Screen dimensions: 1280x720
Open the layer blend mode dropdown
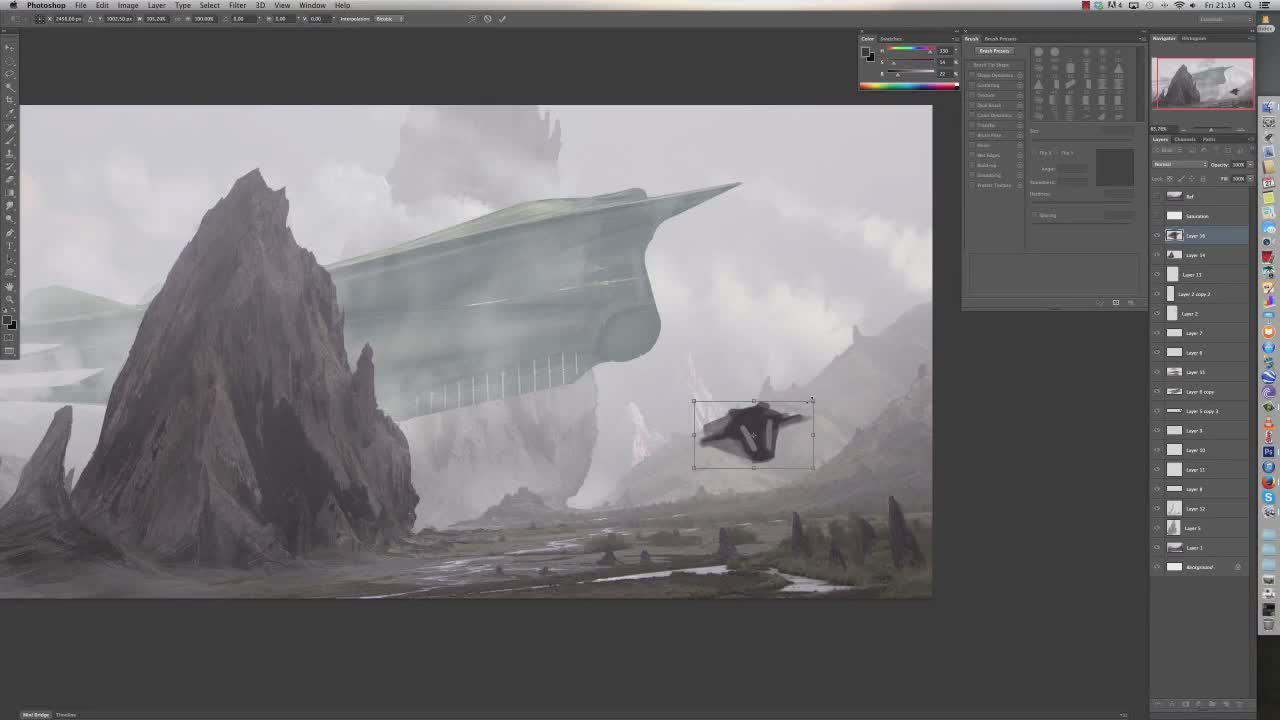tap(1179, 164)
